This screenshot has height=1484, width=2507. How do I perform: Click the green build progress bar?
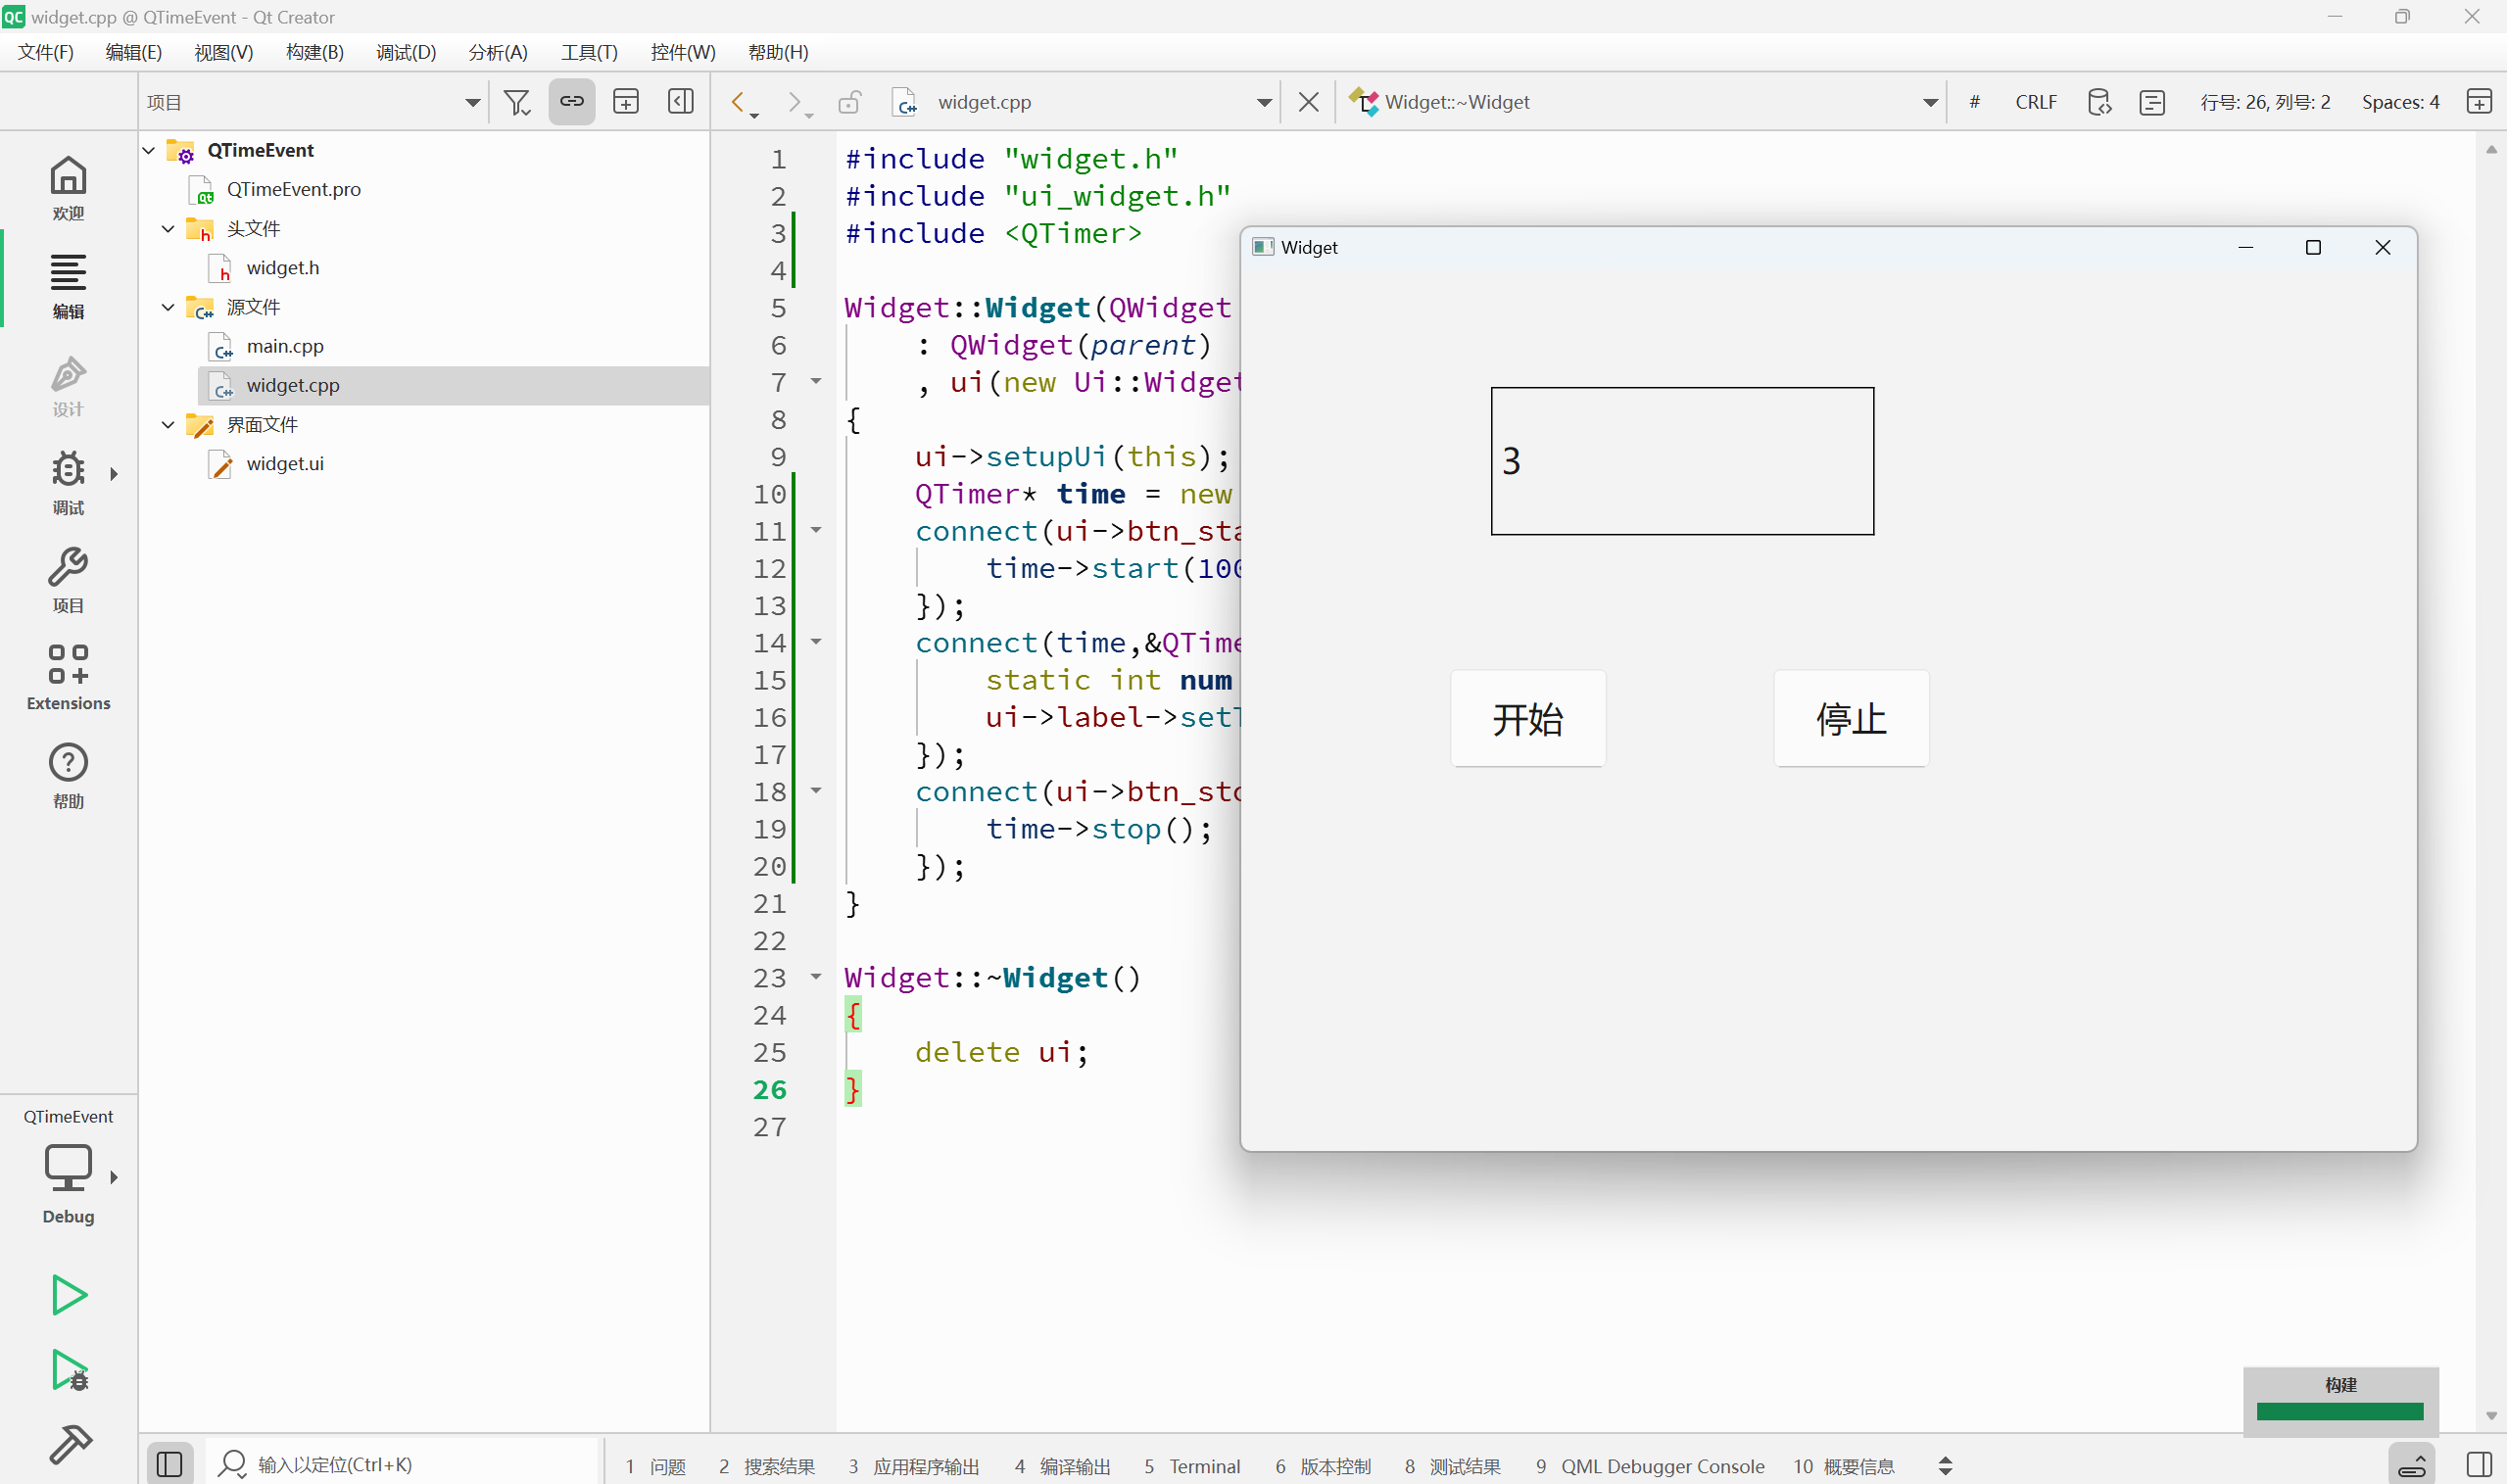point(2339,1411)
